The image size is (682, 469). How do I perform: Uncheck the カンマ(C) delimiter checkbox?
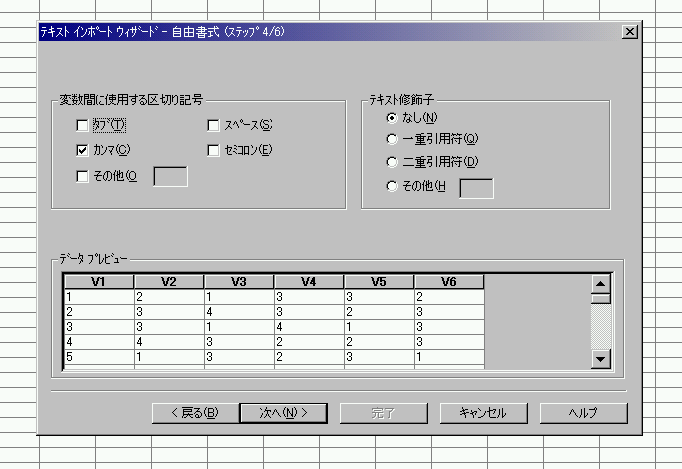(82, 151)
